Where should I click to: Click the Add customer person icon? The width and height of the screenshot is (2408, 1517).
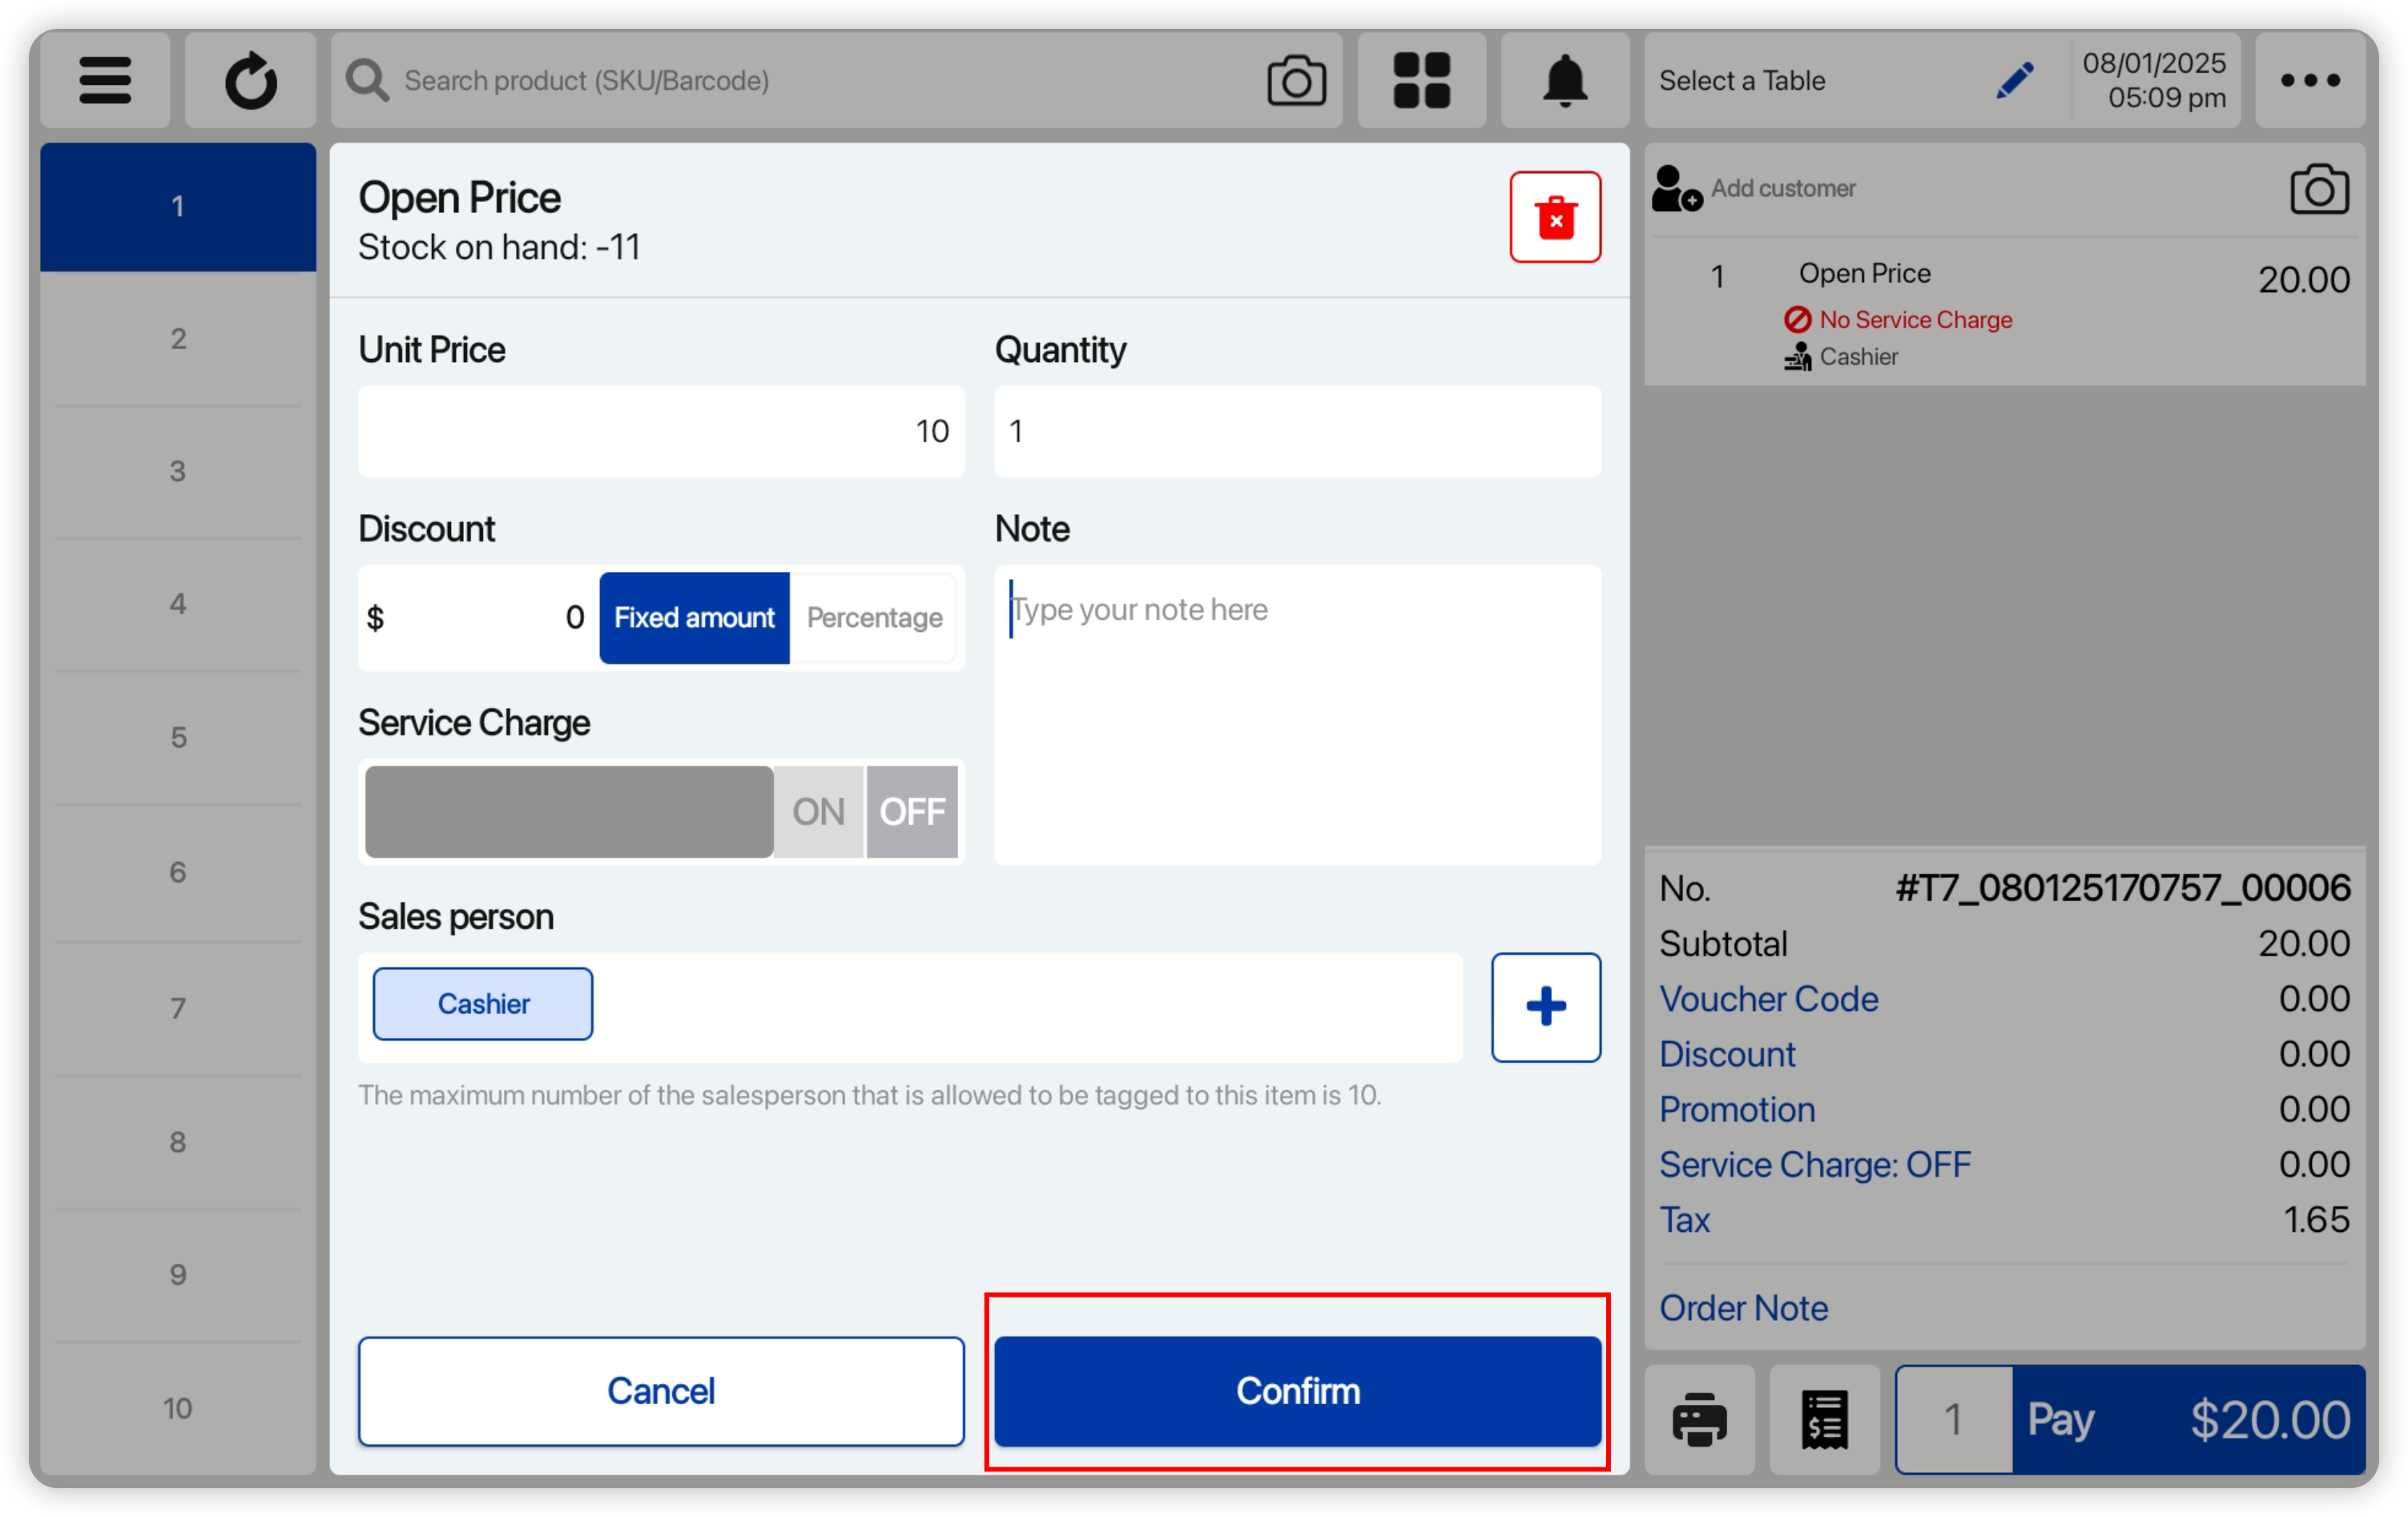point(1677,188)
